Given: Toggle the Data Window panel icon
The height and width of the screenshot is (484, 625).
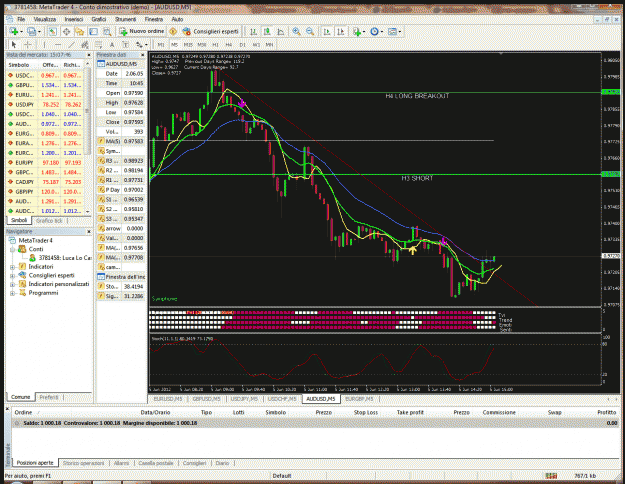Looking at the screenshot, I should tap(66, 31).
